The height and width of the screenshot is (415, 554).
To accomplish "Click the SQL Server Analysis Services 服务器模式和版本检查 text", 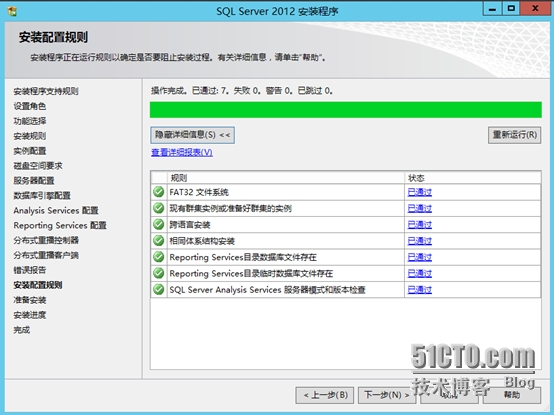I will (267, 290).
